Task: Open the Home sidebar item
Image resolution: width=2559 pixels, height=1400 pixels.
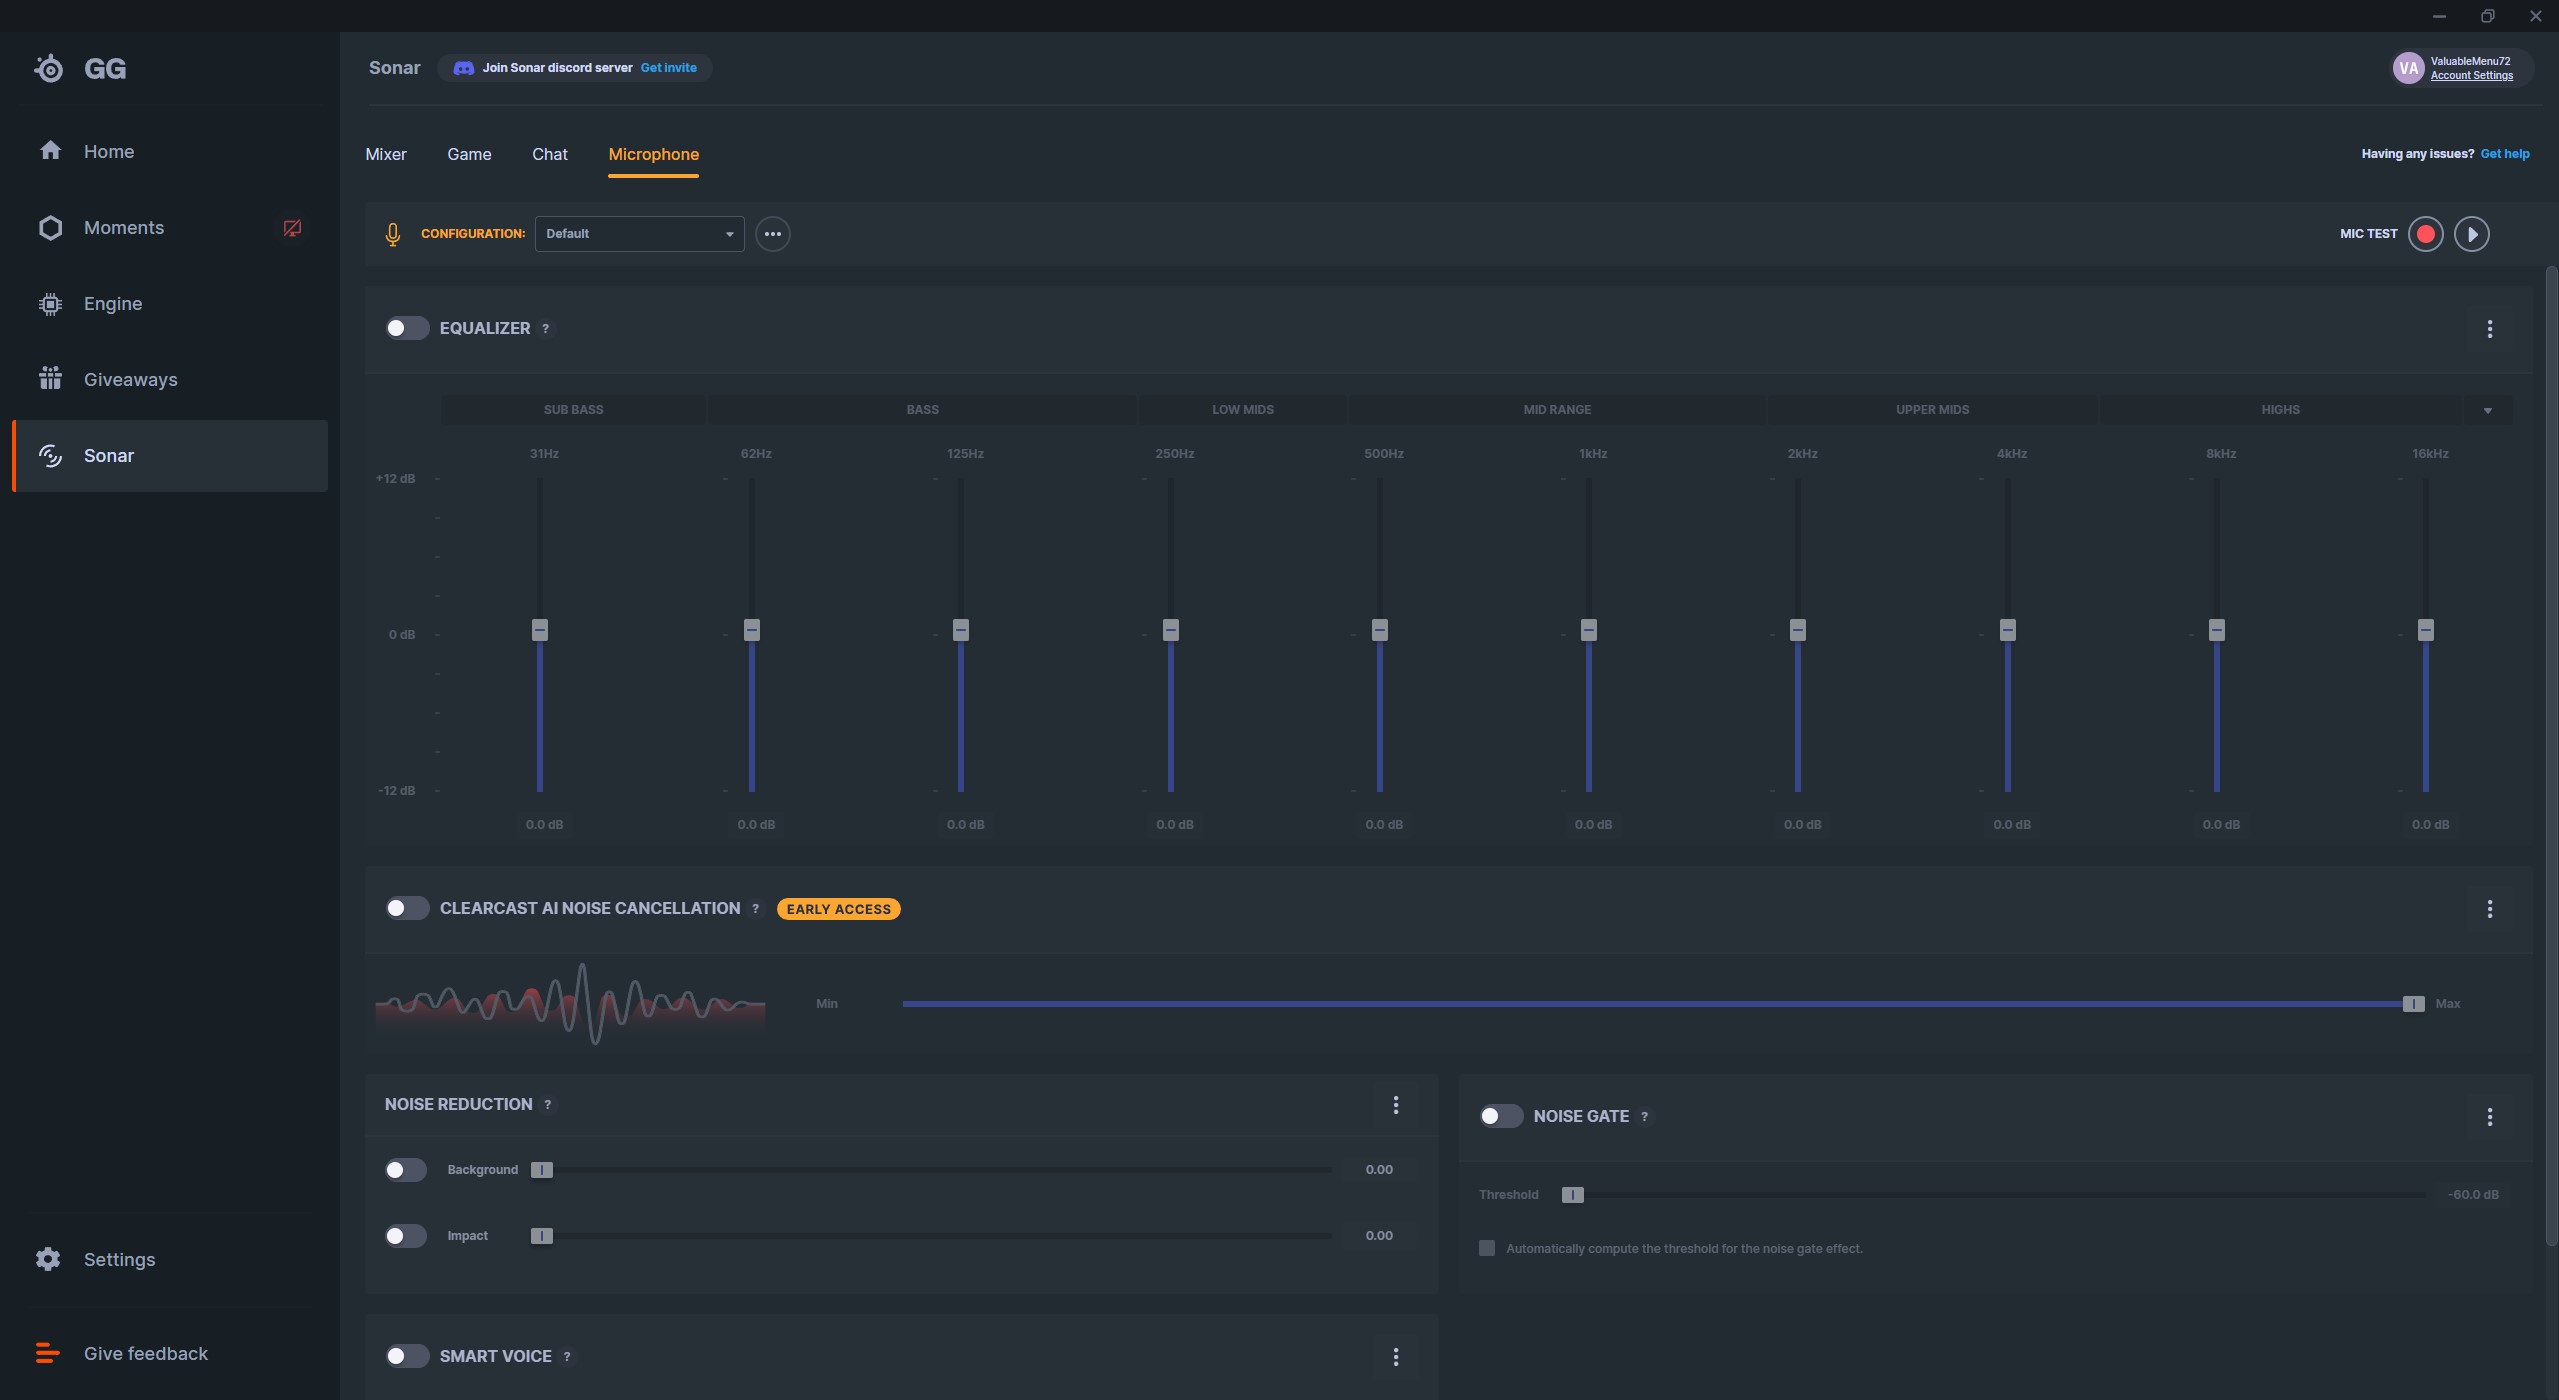Action: click(170, 151)
